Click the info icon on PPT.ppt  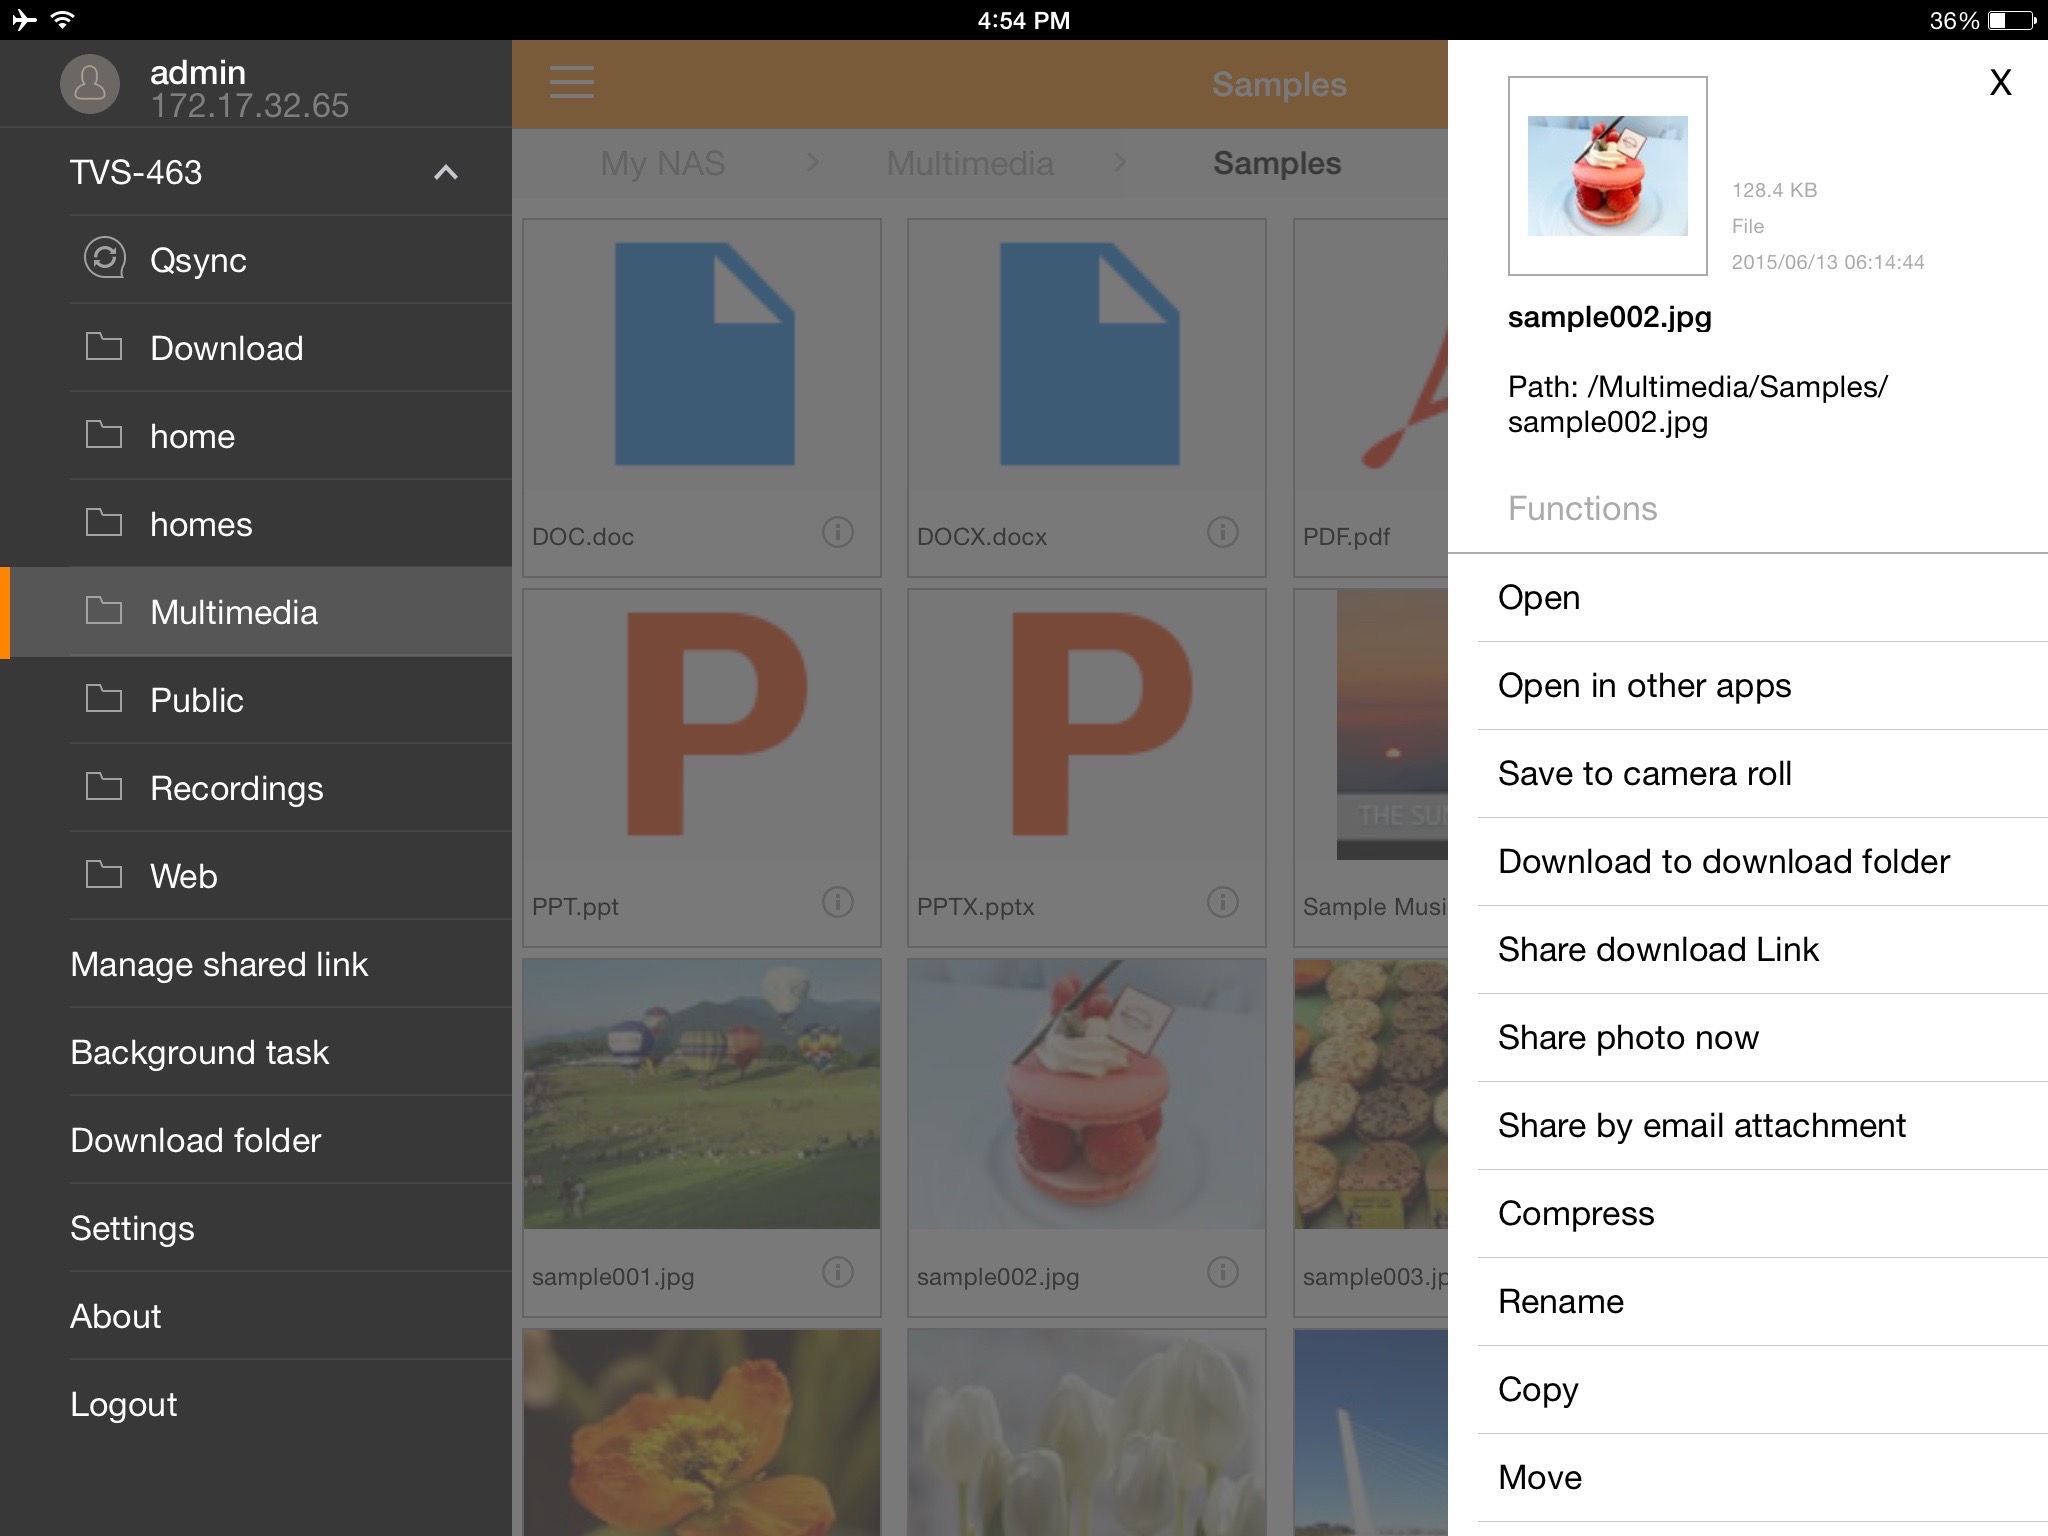point(842,900)
